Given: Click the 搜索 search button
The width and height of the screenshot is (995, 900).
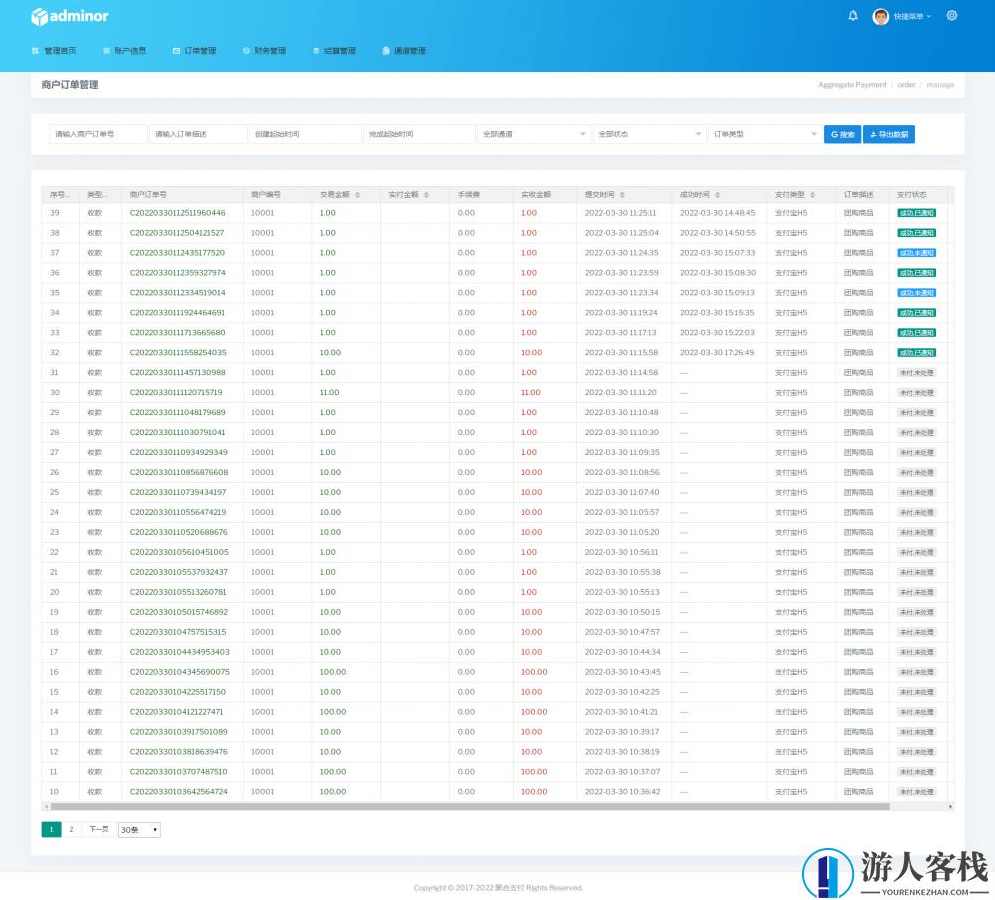Looking at the screenshot, I should (x=844, y=132).
